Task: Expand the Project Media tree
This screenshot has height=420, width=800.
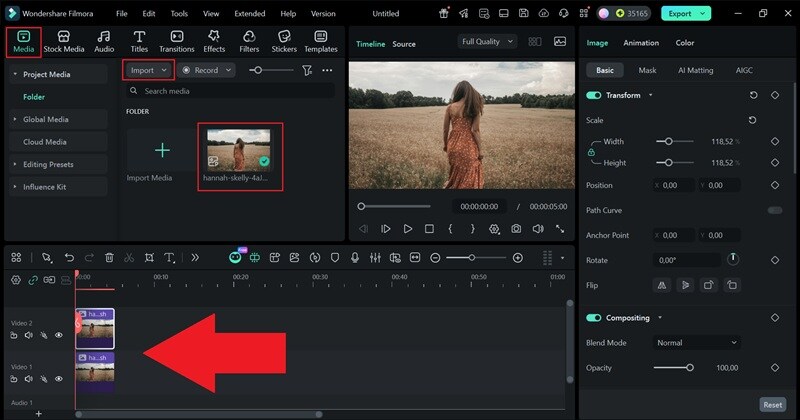Action: pos(15,75)
